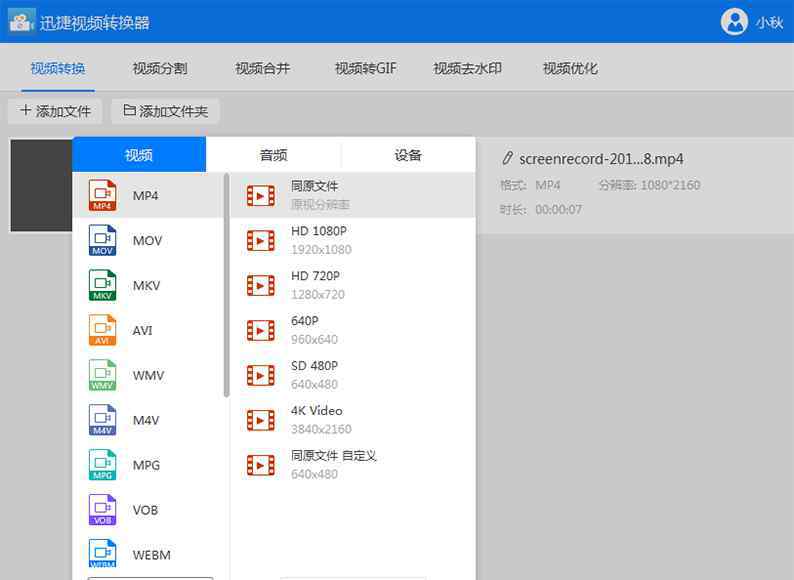Click film icon beside 同原文件 自定义
The image size is (794, 580).
[x=261, y=465]
